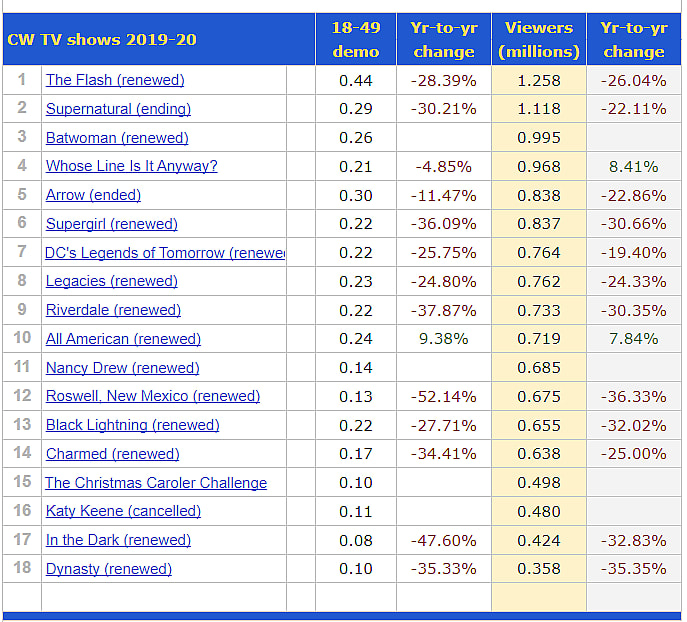
Task: Follow the Roswell, New Mexico link
Action: 152,396
